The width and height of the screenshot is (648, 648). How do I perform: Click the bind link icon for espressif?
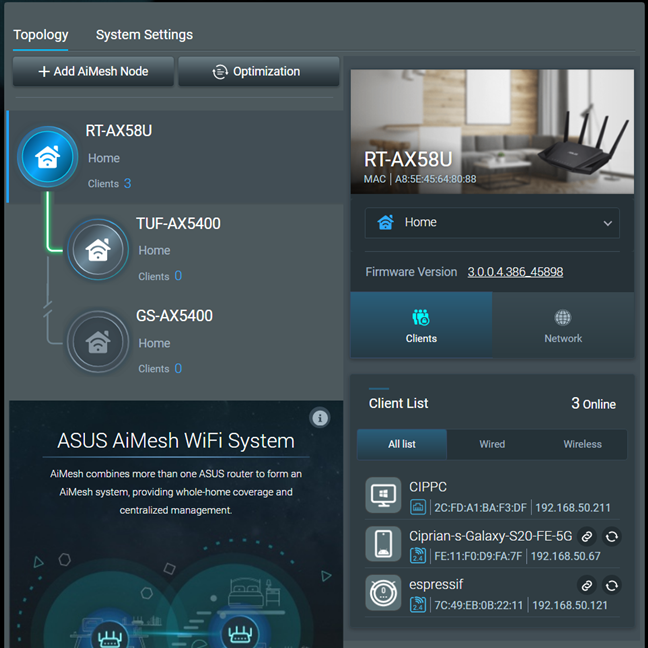(587, 585)
